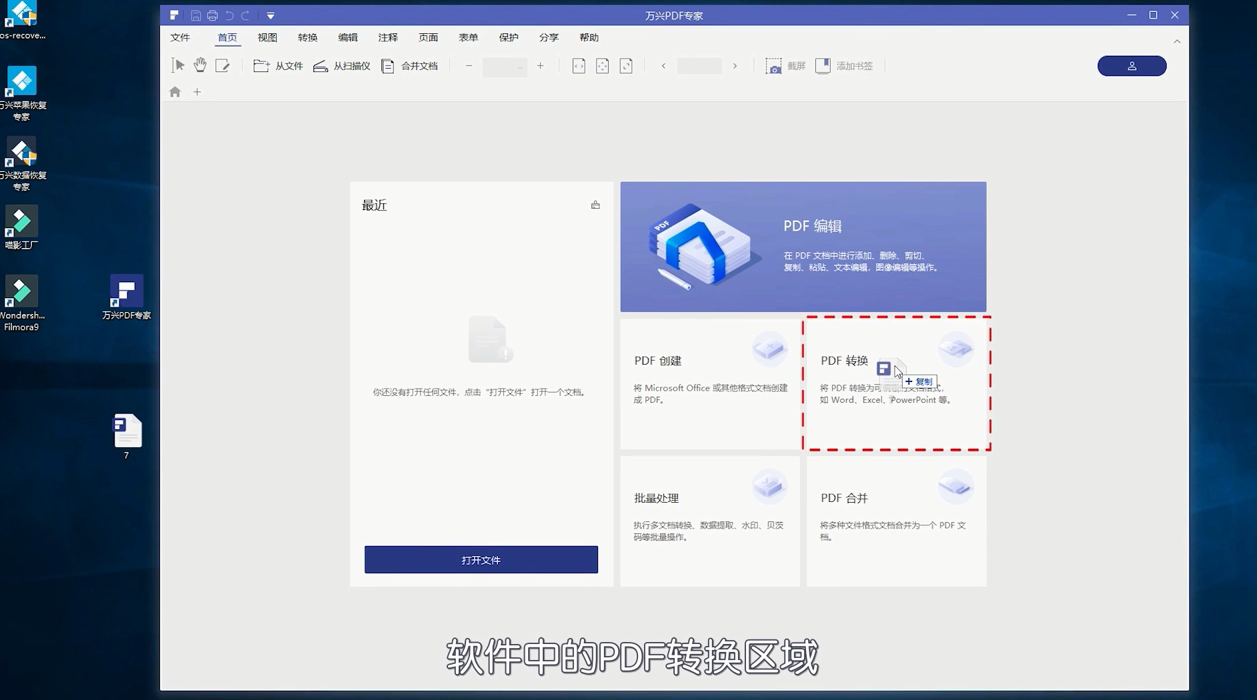
Task: Open 合并文档 merge documents tool
Action: coord(410,66)
